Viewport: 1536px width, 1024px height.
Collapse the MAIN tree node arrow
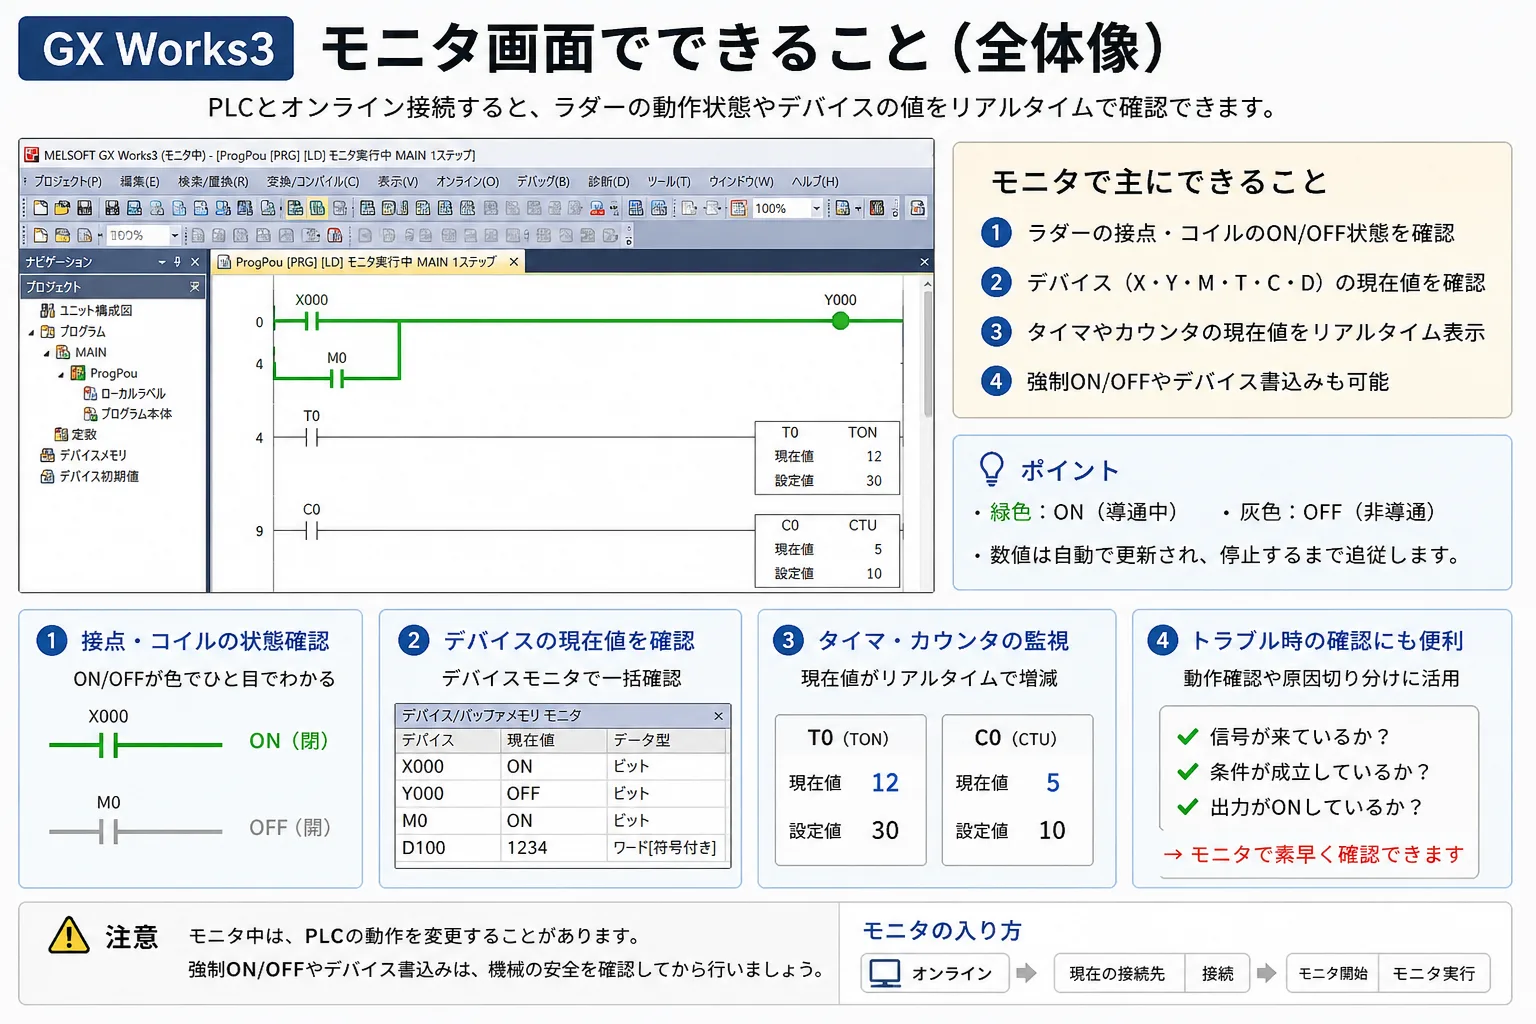point(46,353)
